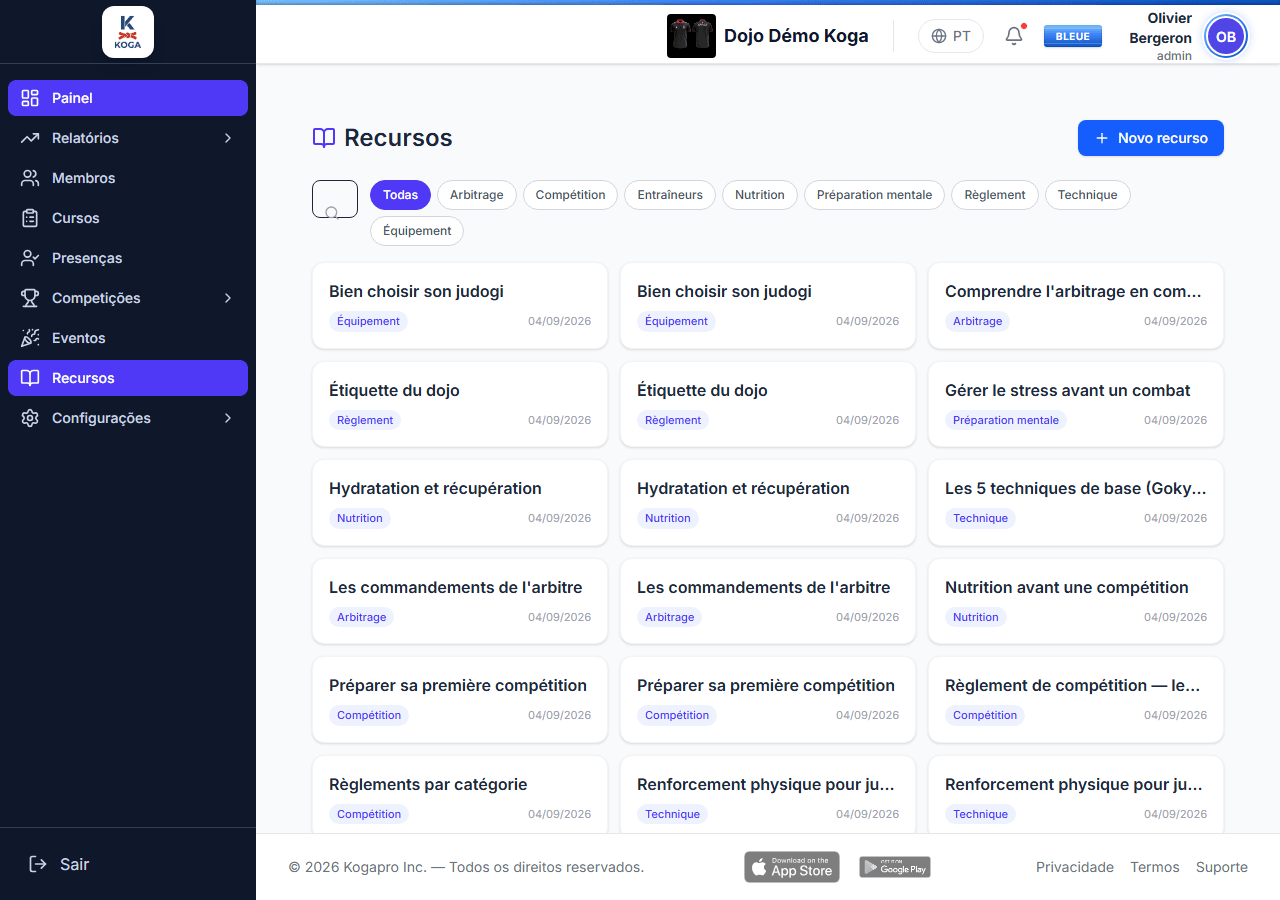Open the App Store download badge
Viewport: 1280px width, 900px height.
click(x=792, y=867)
